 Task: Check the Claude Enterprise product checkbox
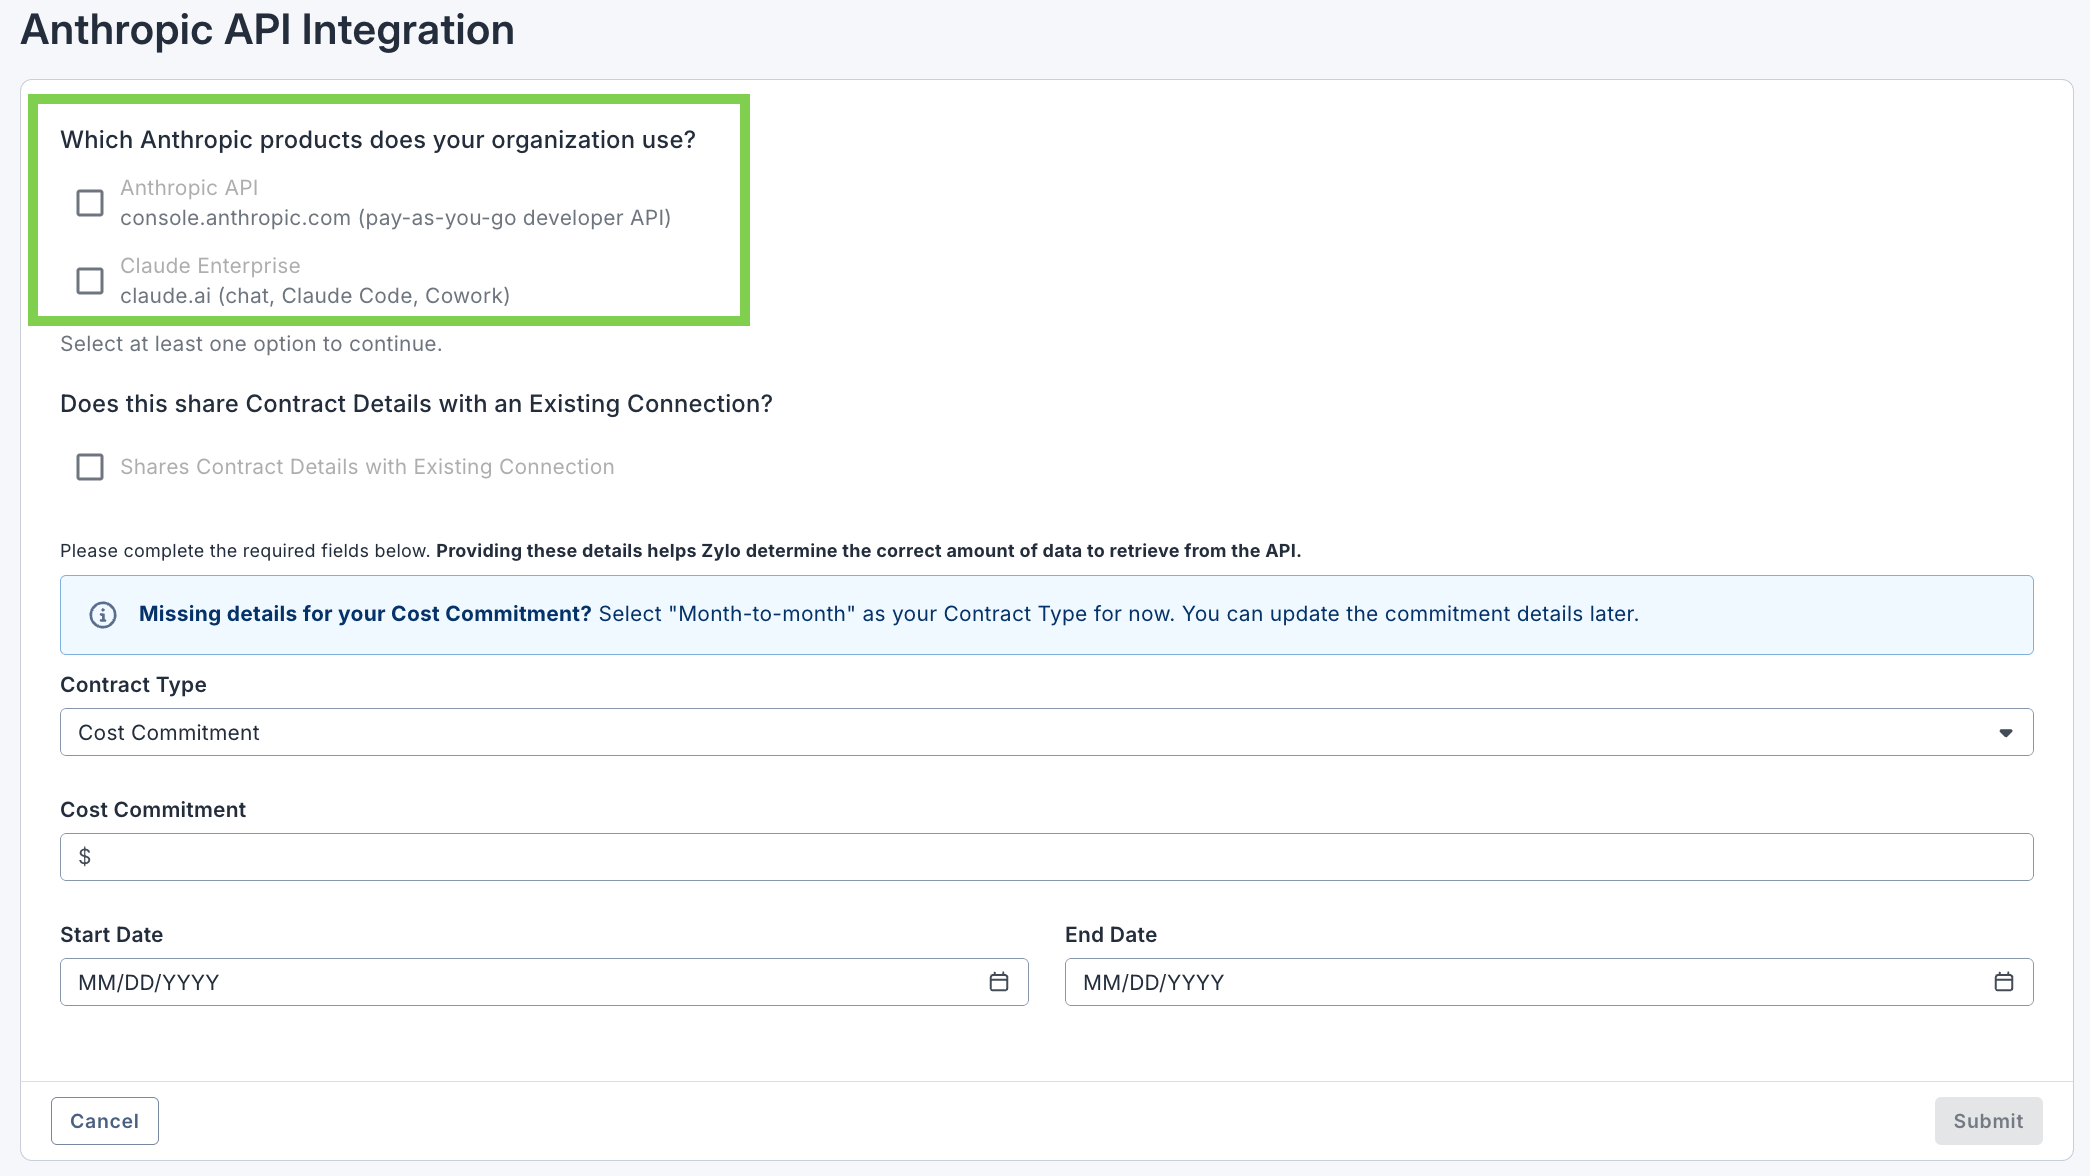coord(90,281)
